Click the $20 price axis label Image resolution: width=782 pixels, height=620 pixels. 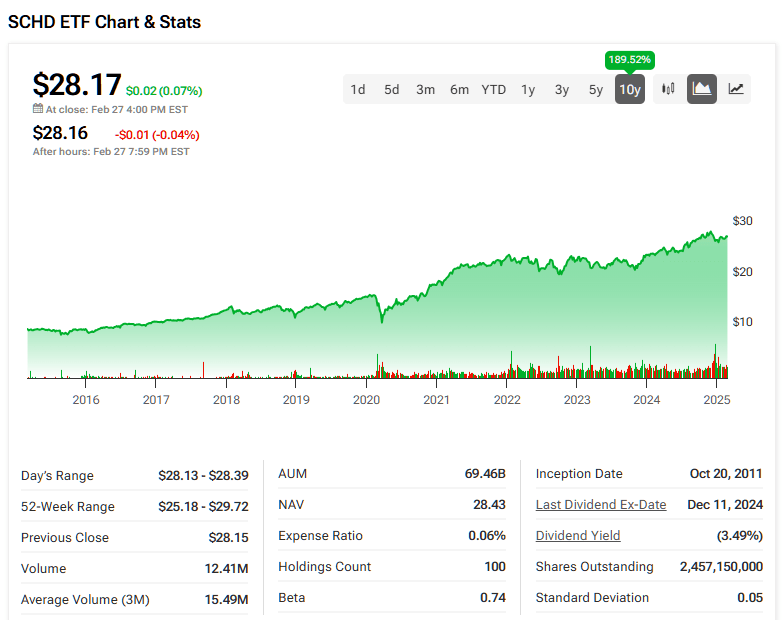coord(742,271)
